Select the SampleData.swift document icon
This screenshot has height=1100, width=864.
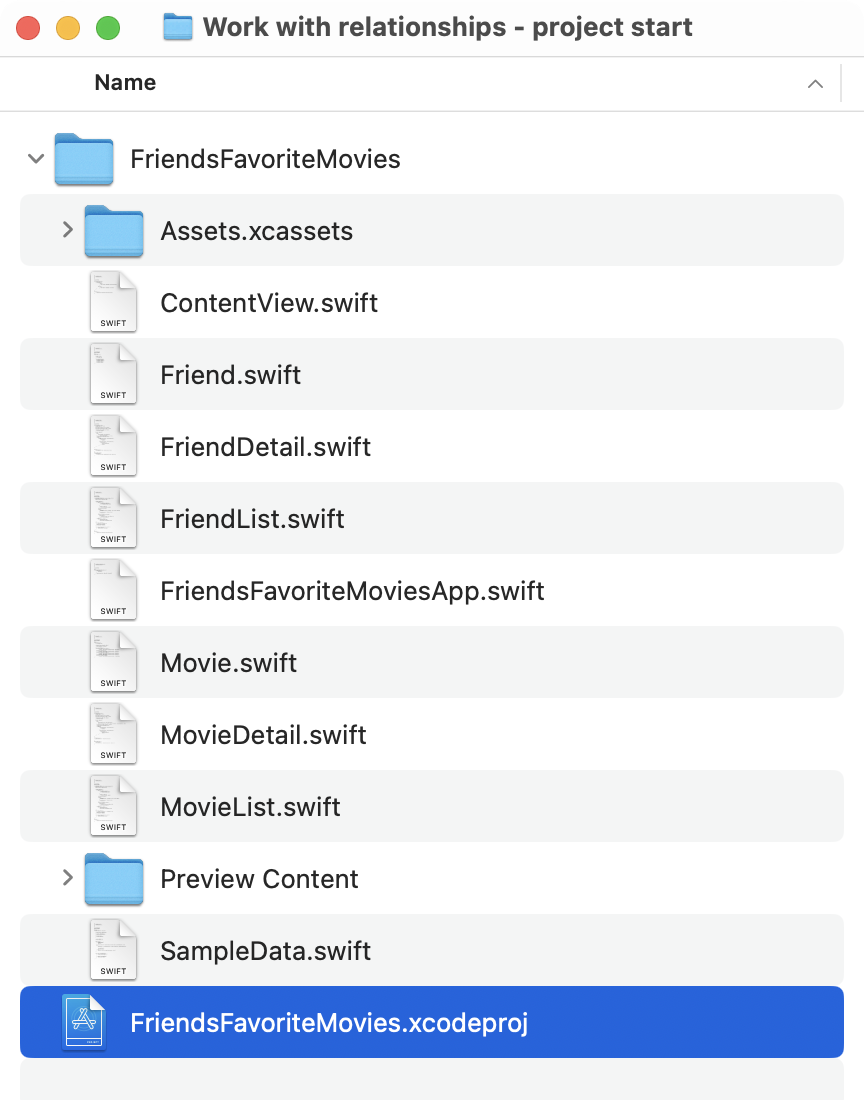(113, 950)
